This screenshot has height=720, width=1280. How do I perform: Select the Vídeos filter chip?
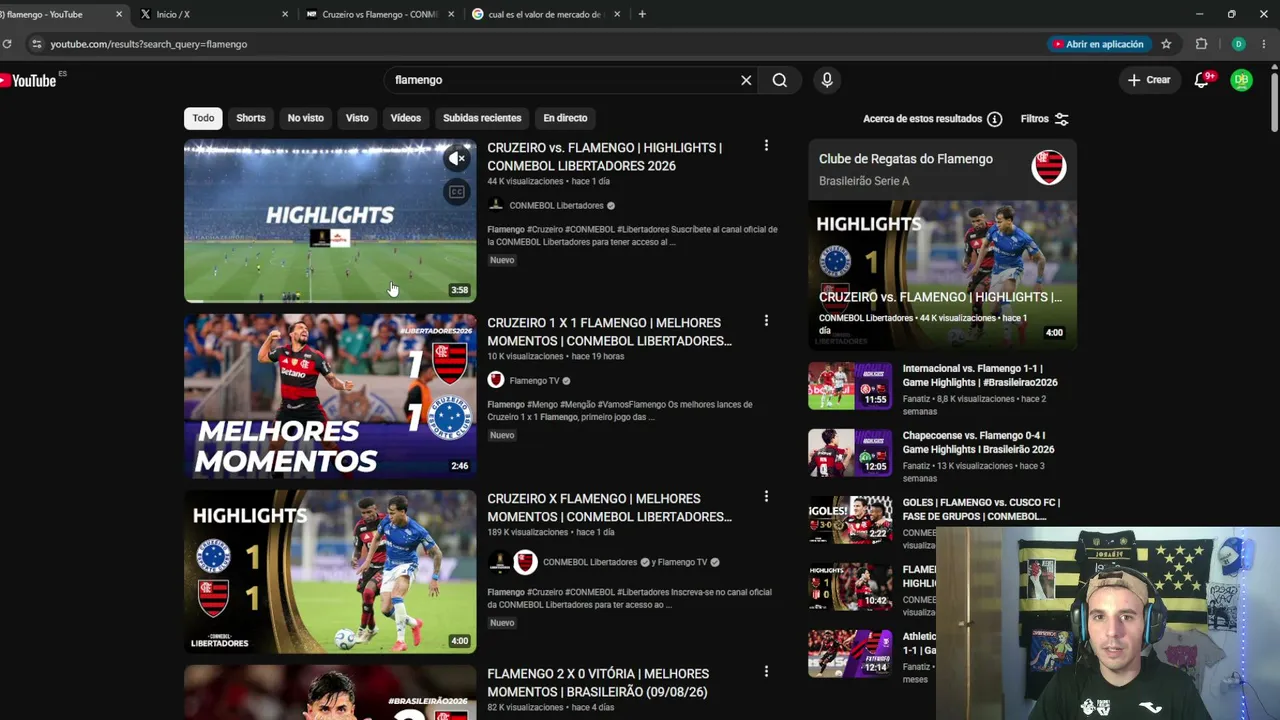click(405, 118)
